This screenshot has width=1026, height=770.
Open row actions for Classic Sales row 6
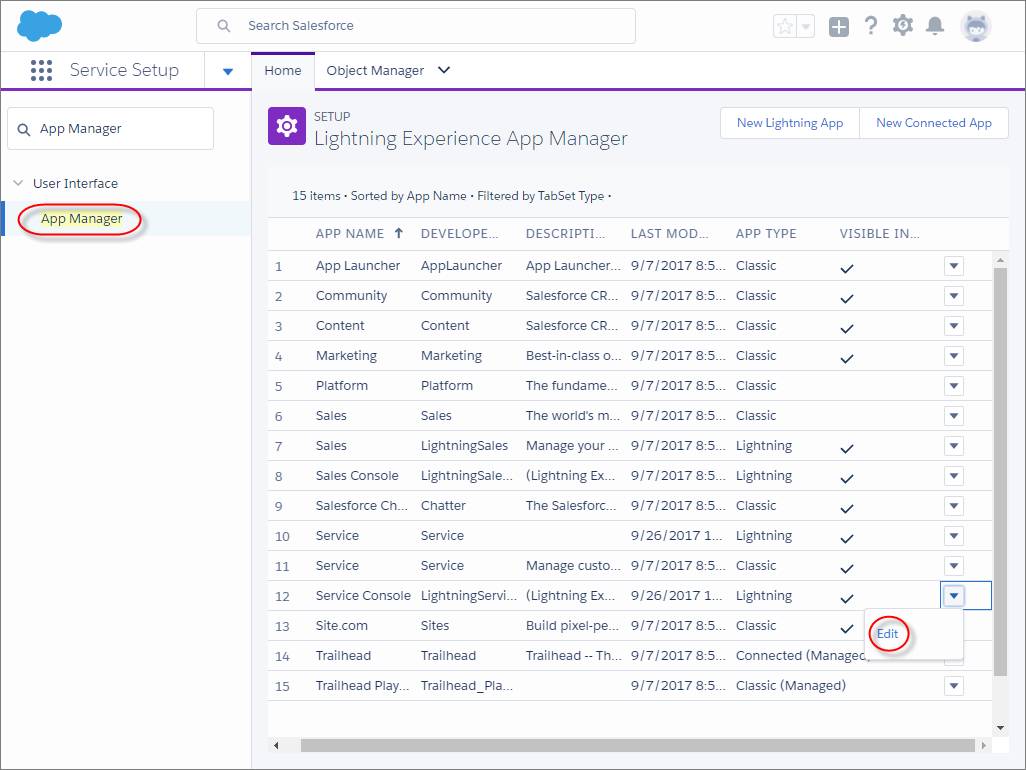point(953,416)
